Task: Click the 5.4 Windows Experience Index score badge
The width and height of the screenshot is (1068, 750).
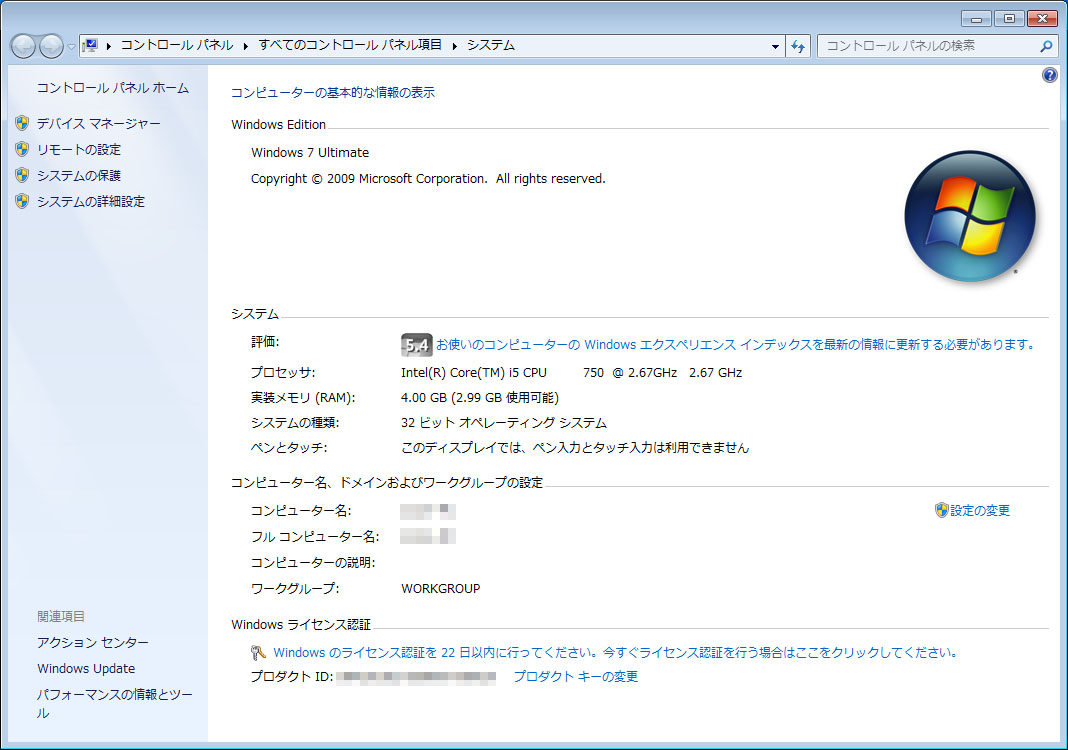Action: (416, 345)
